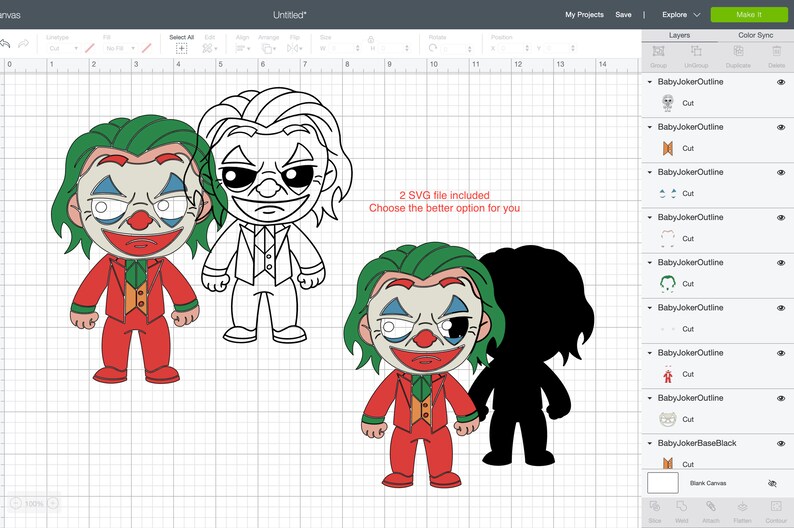Click the Blank Canvas white swatch
The width and height of the screenshot is (794, 528).
pyautogui.click(x=662, y=483)
